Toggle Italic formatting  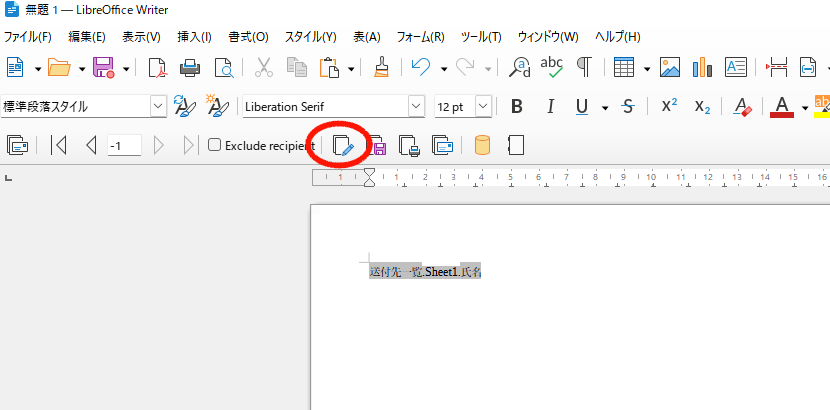point(547,107)
